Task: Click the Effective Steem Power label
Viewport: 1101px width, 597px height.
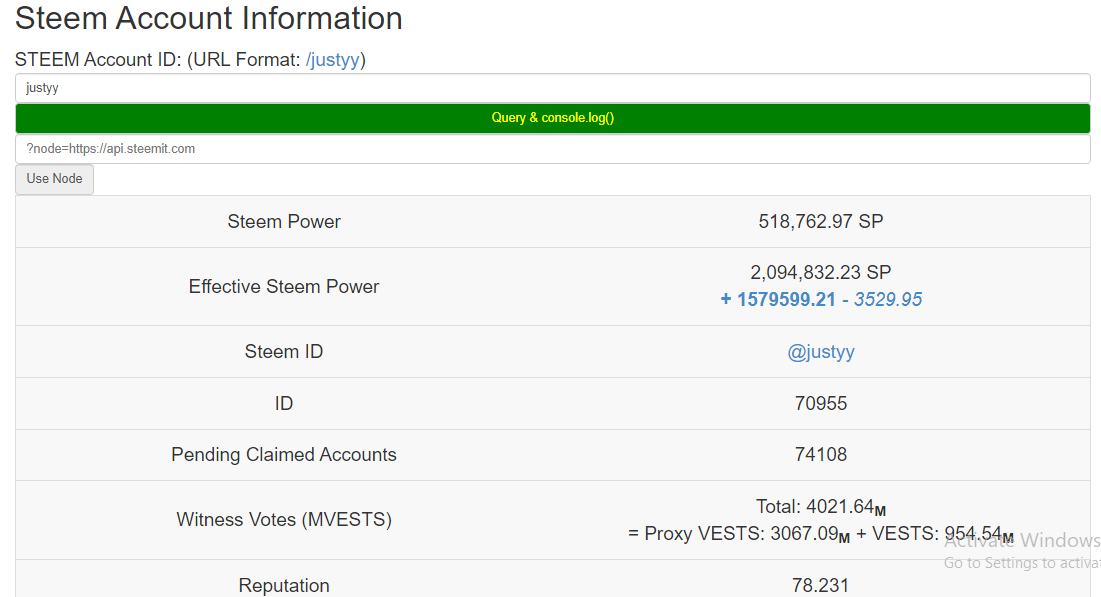Action: point(284,287)
